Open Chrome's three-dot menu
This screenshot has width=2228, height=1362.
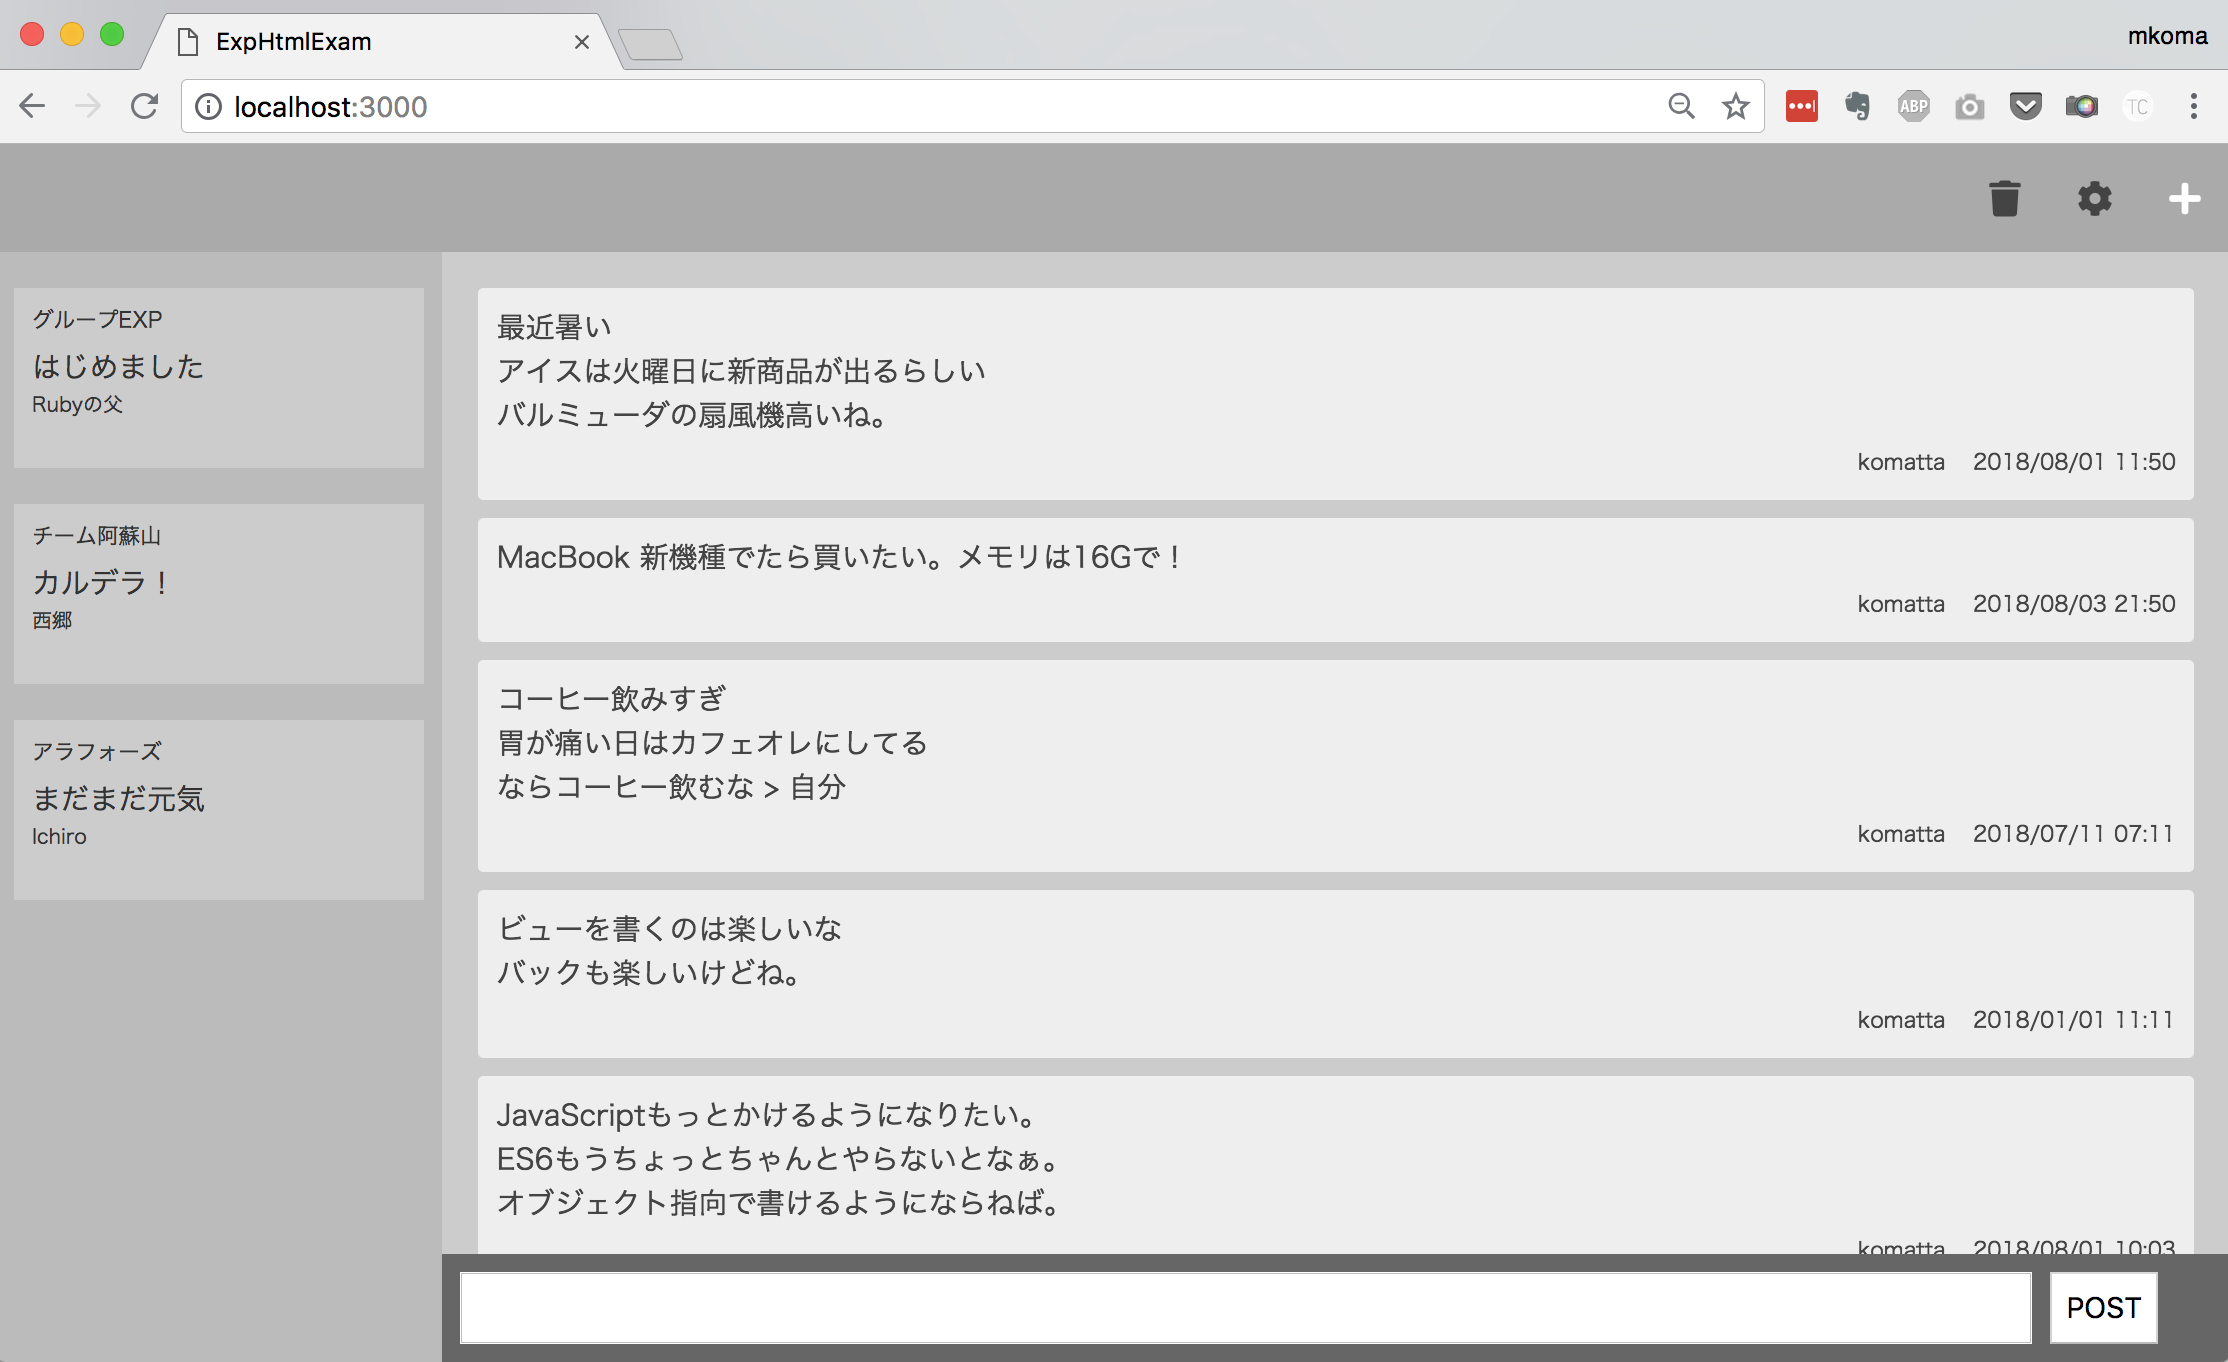2193,106
